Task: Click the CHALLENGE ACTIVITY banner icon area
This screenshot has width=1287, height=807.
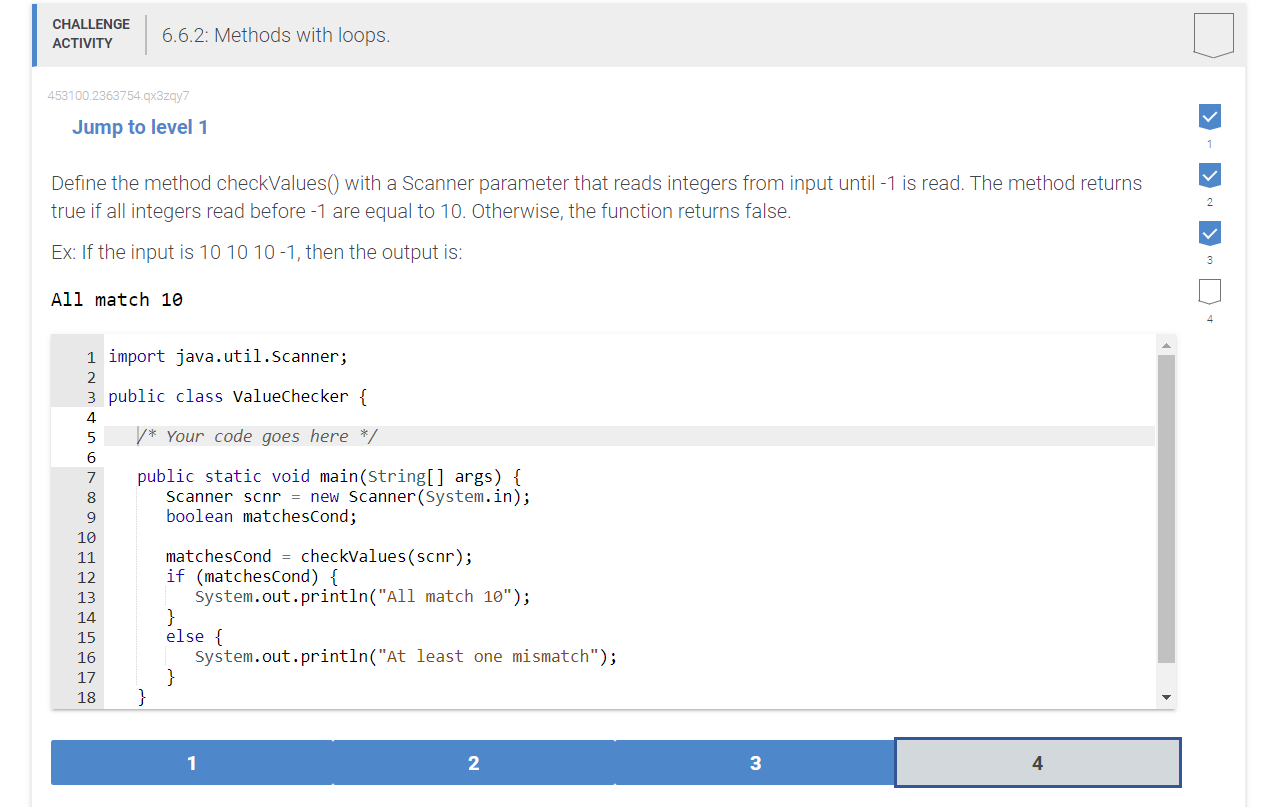Action: coord(90,33)
